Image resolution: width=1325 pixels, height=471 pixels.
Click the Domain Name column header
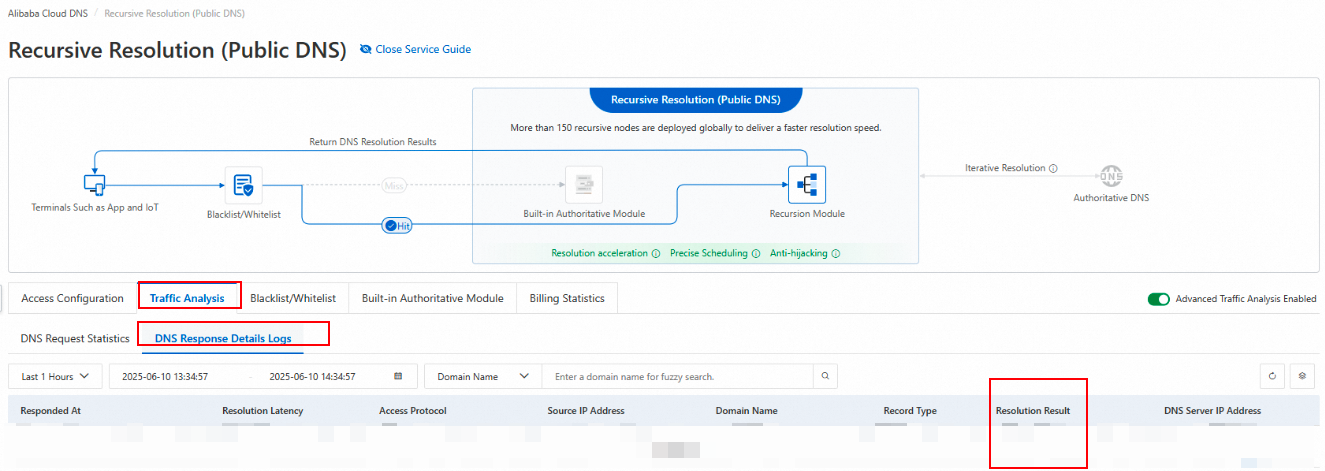(x=746, y=411)
